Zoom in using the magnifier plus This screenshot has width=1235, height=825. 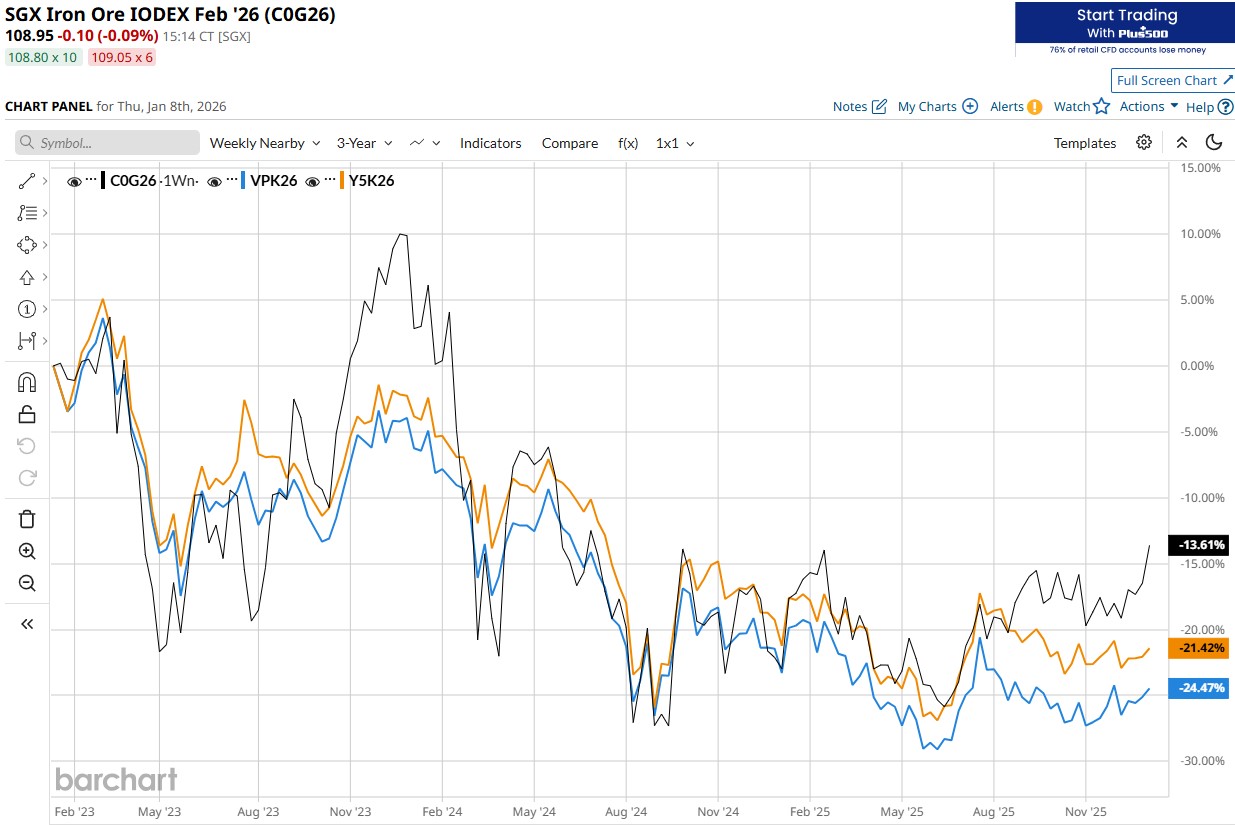(x=27, y=551)
